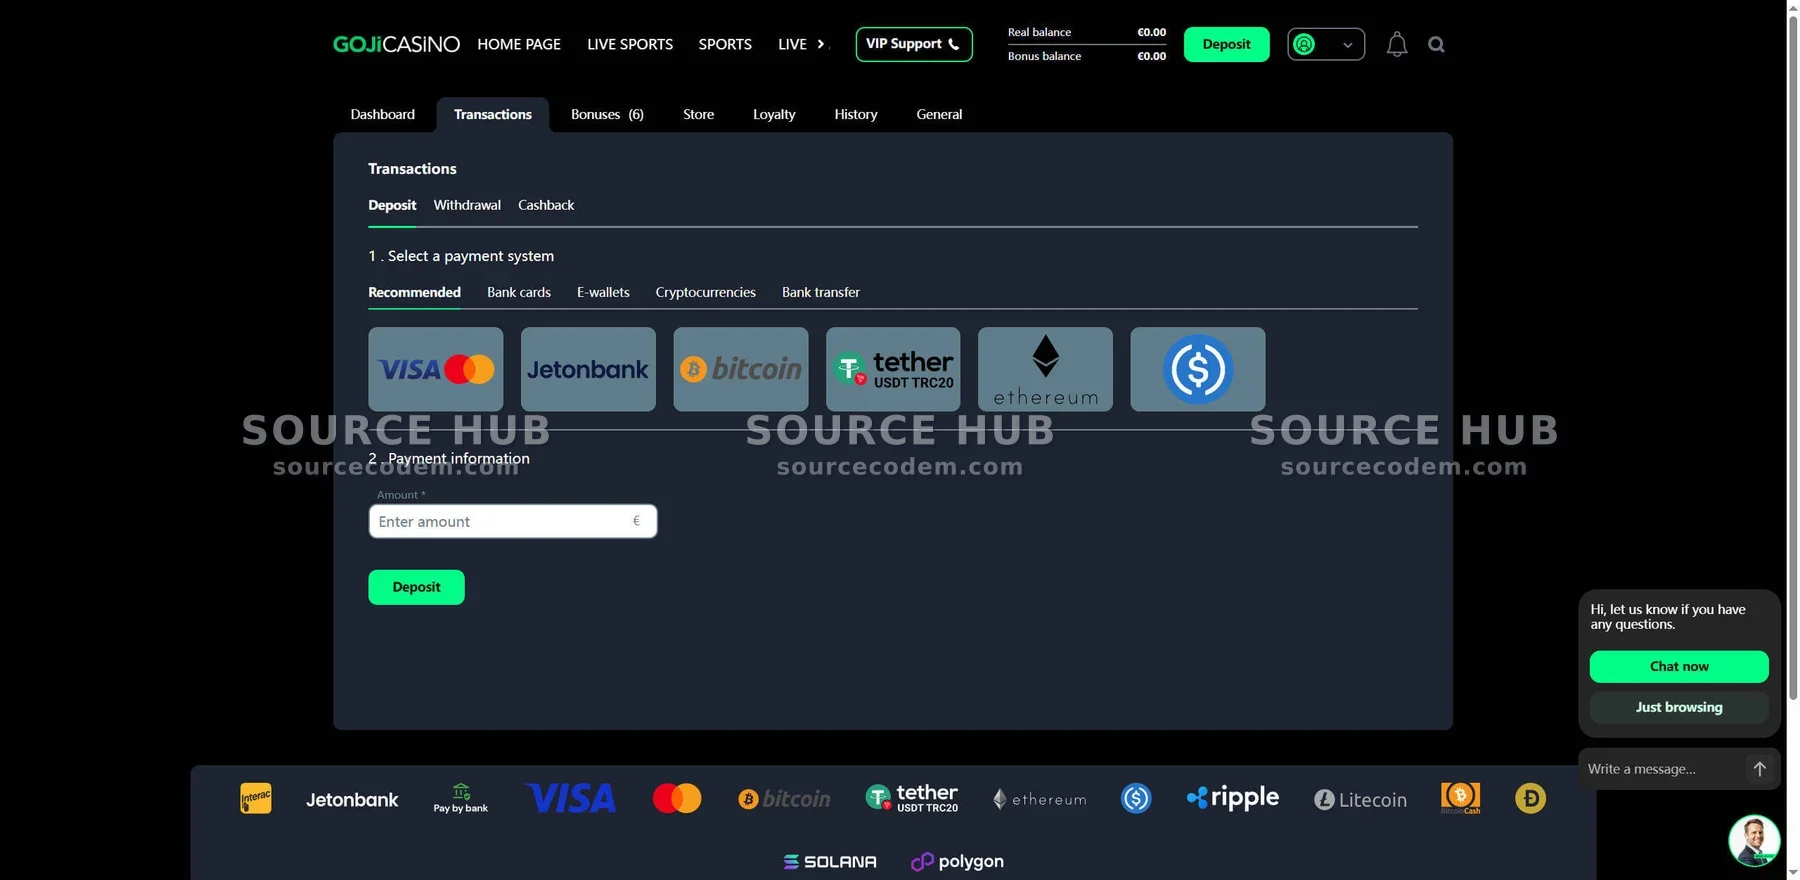Screen dimensions: 1800x880
Task: Click the Real balance amount
Action: tap(1151, 32)
